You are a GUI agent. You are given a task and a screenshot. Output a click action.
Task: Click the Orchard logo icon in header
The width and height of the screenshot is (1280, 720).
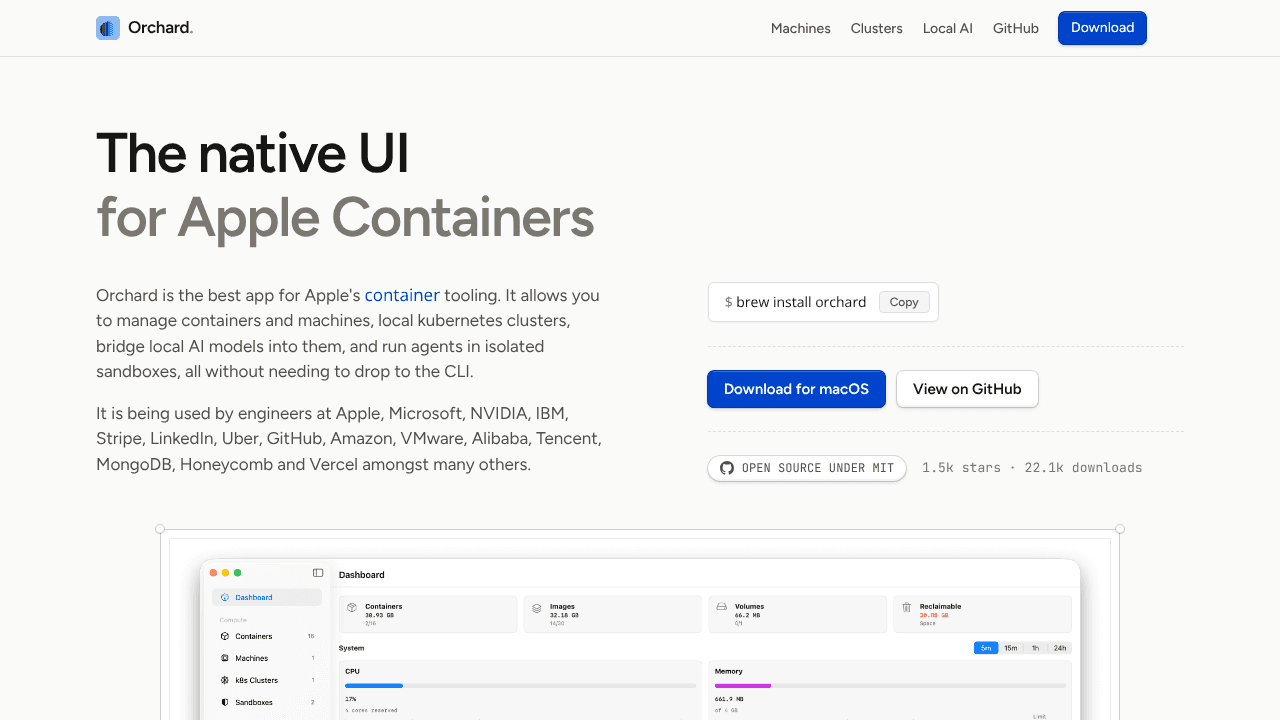[108, 28]
